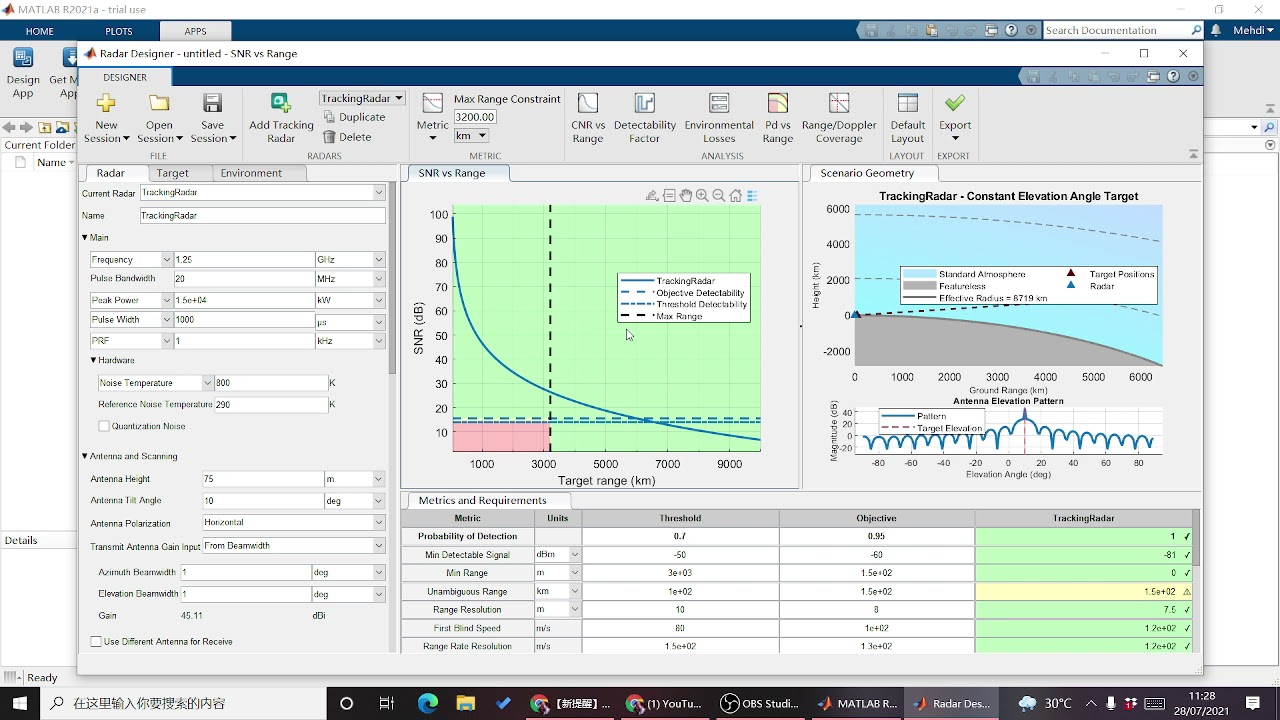Click the Azimuth Beamwidth value field
1280x720 pixels.
246,573
